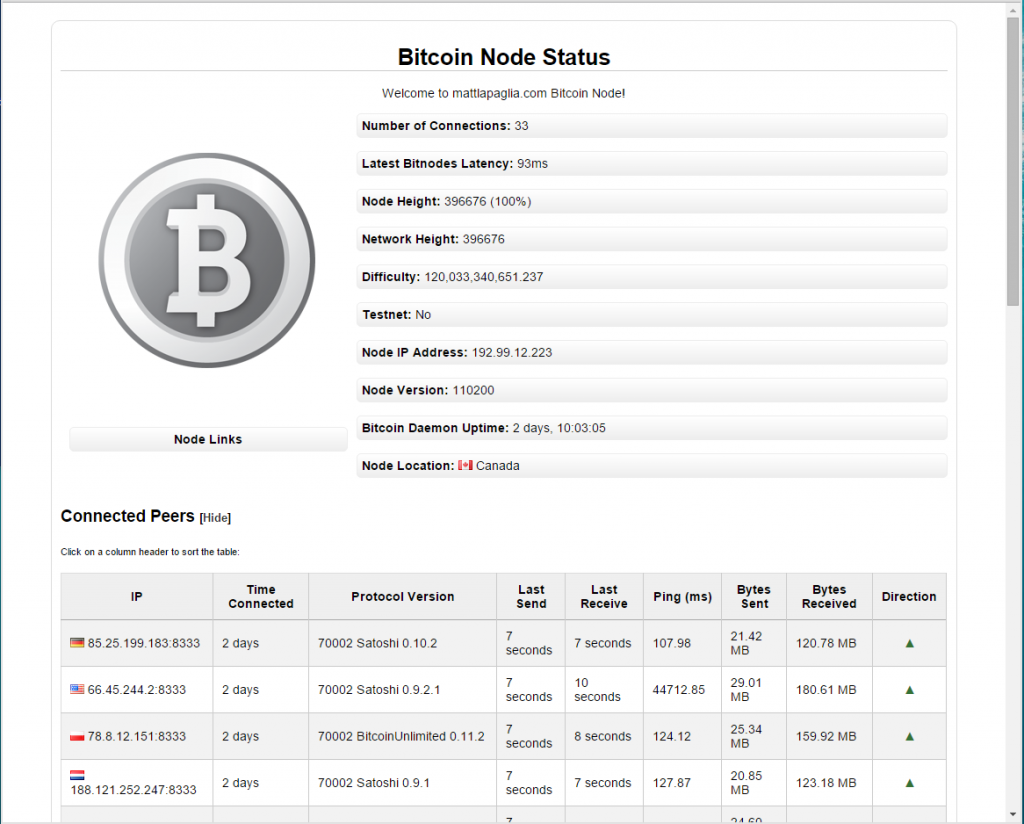Click the Canada flag icon in Node Location
Image resolution: width=1024 pixels, height=824 pixels.
point(465,466)
